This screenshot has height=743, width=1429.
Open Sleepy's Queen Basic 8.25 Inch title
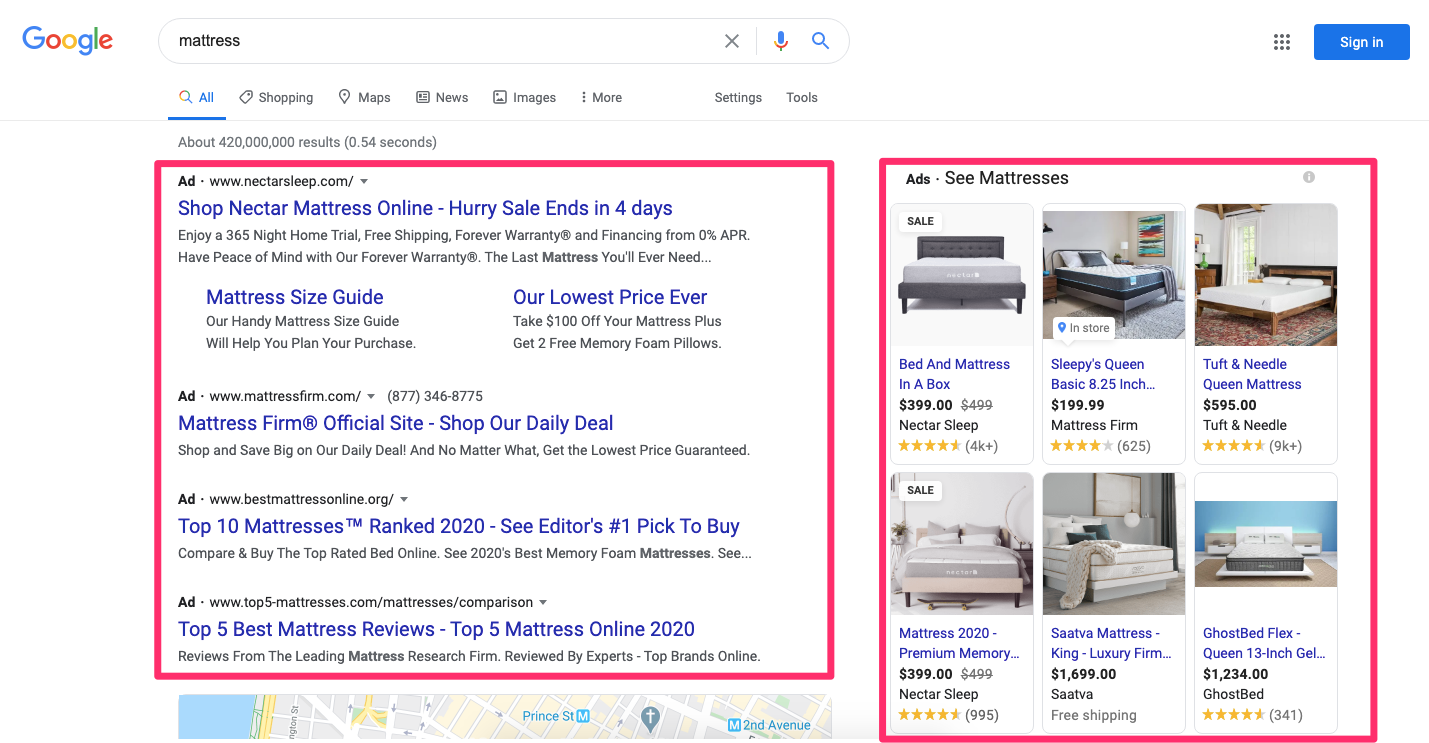1103,374
